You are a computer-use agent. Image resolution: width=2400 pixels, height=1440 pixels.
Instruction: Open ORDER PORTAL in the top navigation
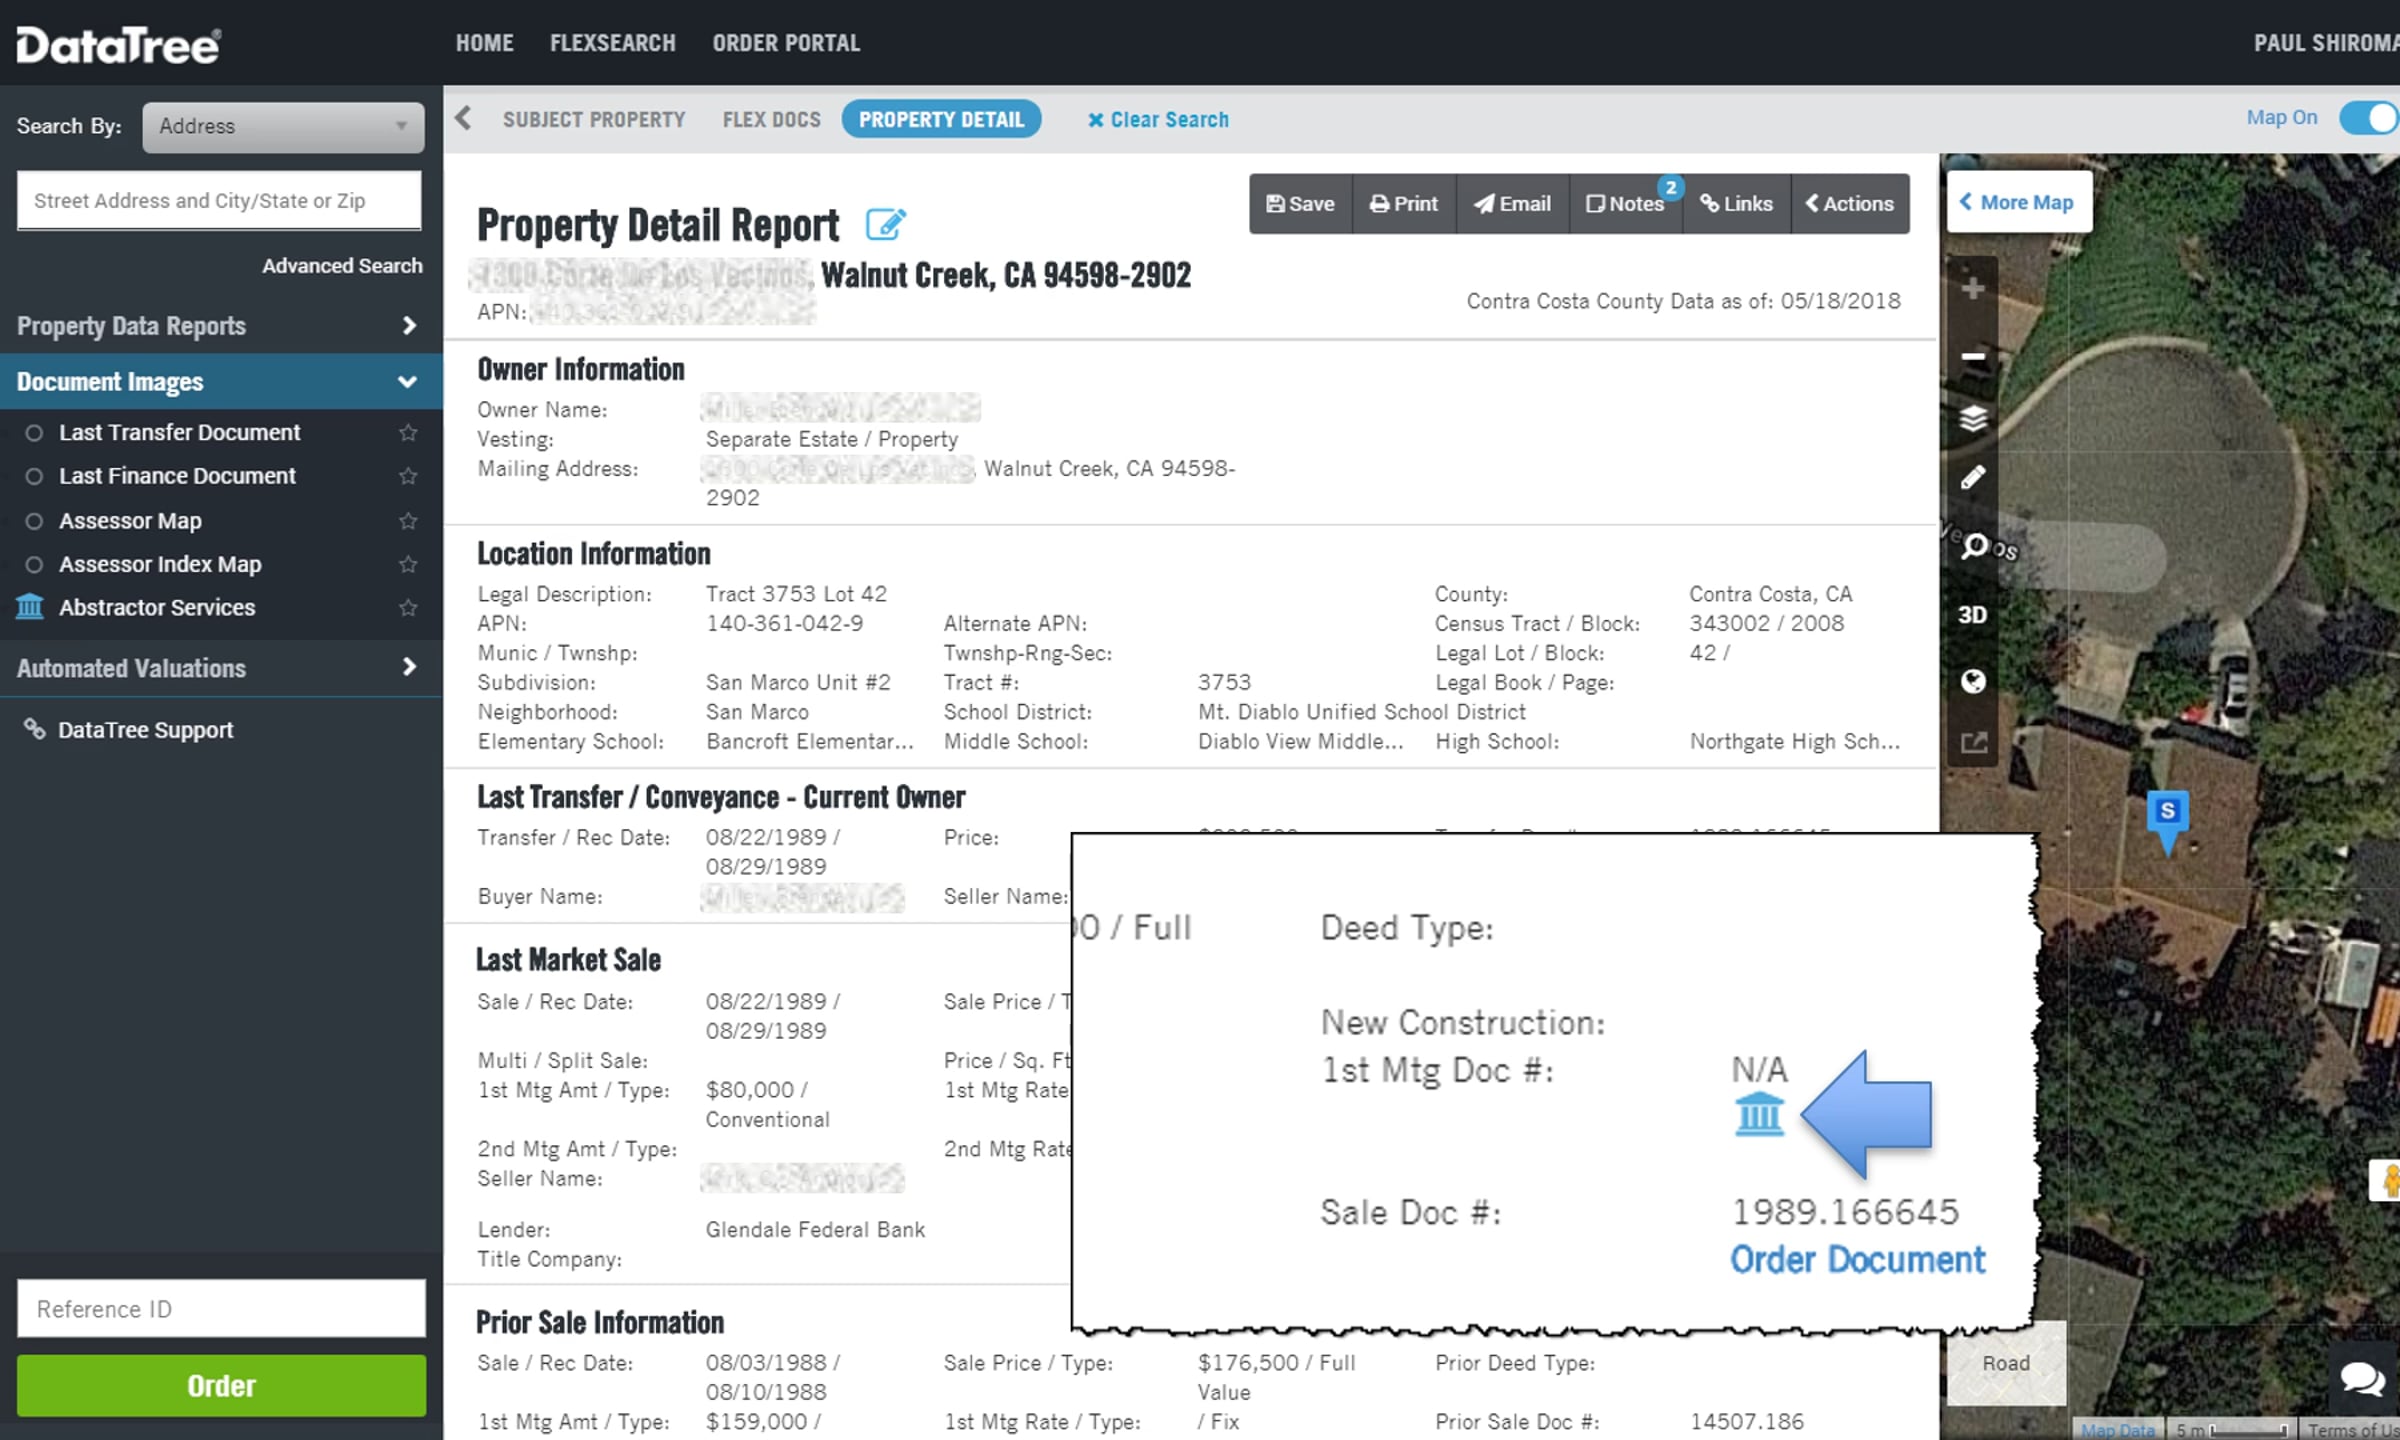pos(786,43)
